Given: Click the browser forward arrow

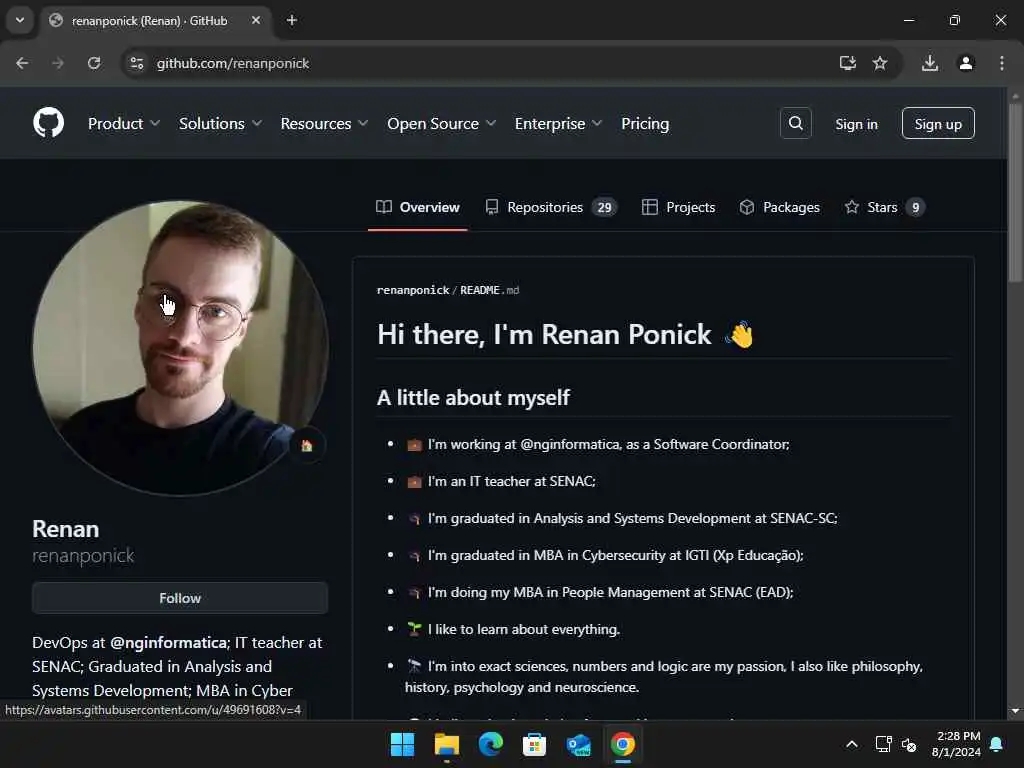Looking at the screenshot, I should pos(58,63).
